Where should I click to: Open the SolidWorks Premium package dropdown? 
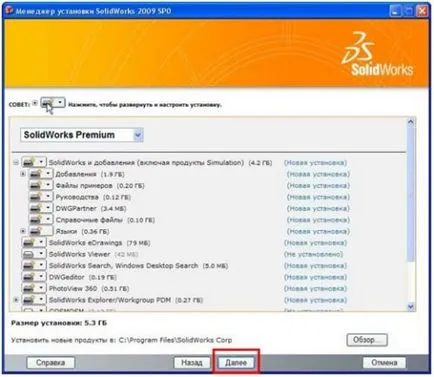coord(138,135)
